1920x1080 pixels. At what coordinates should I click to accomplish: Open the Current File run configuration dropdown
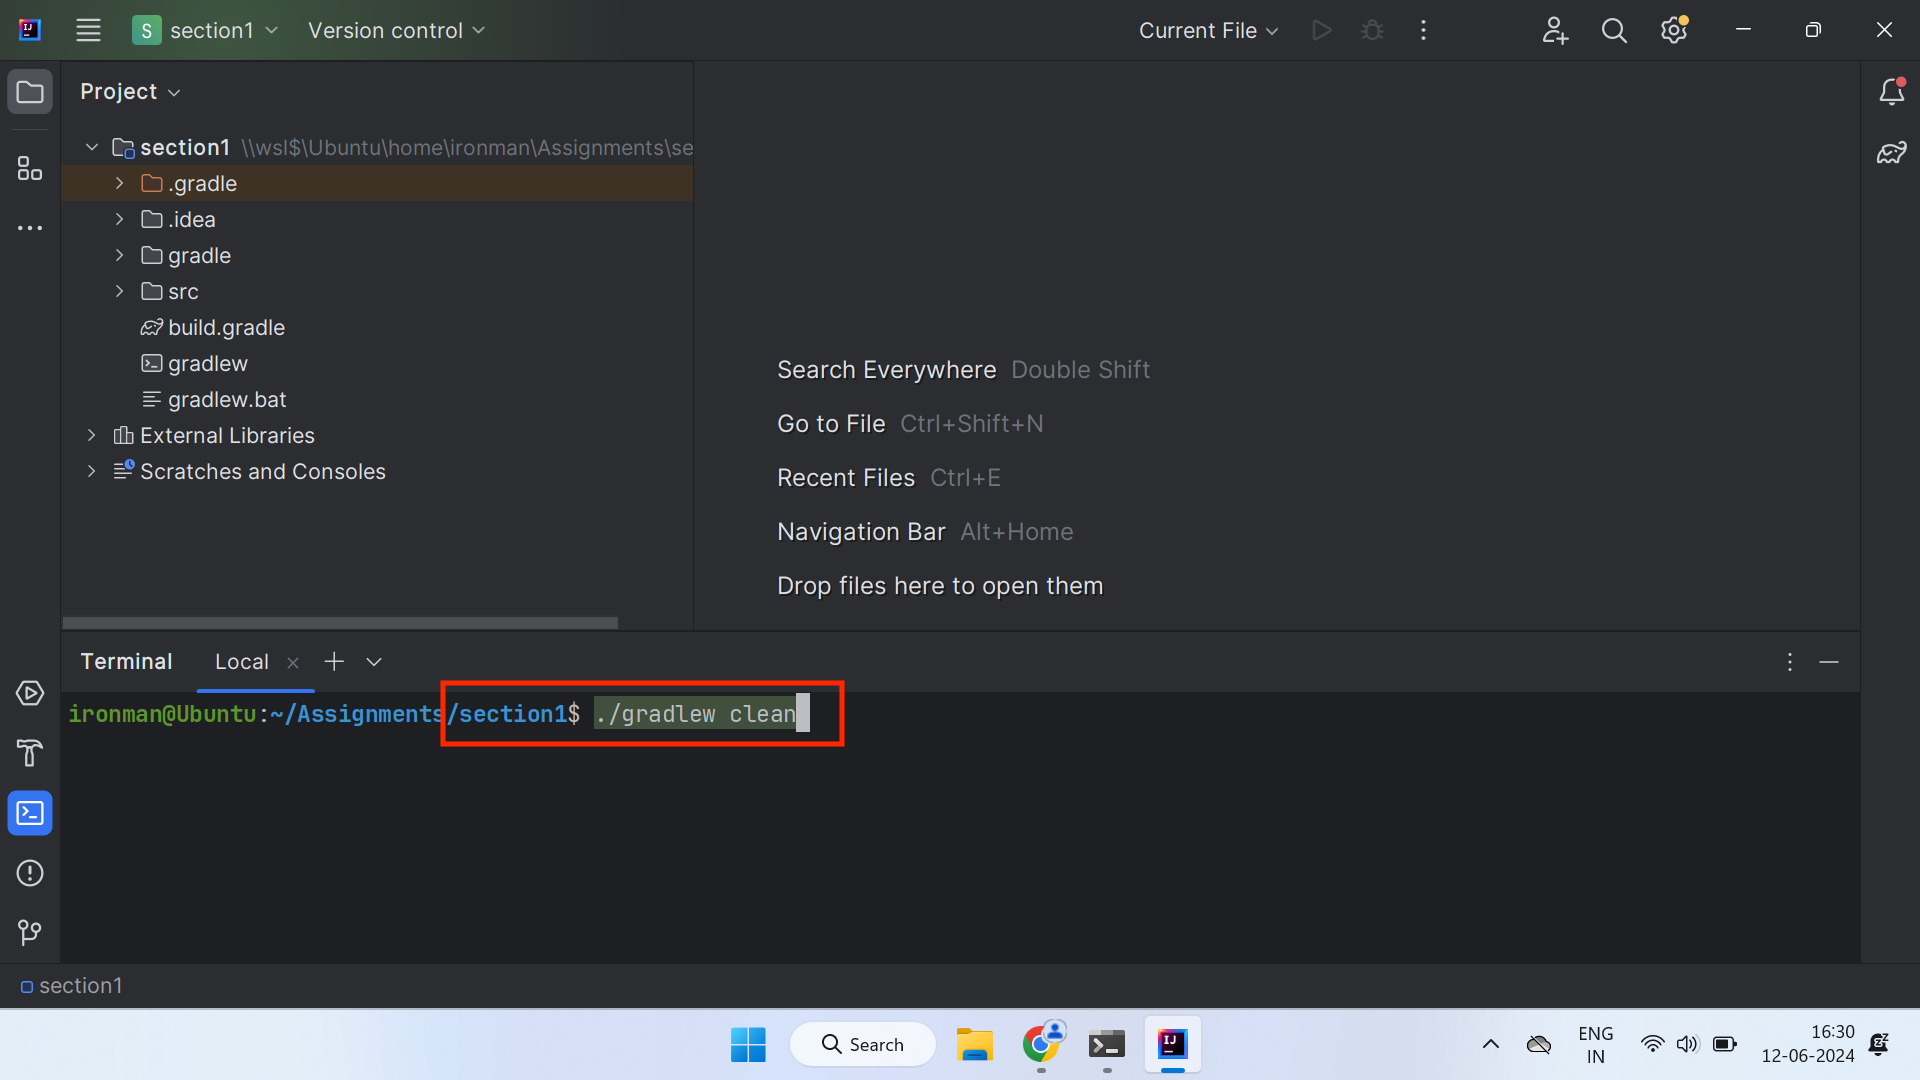coord(1208,30)
